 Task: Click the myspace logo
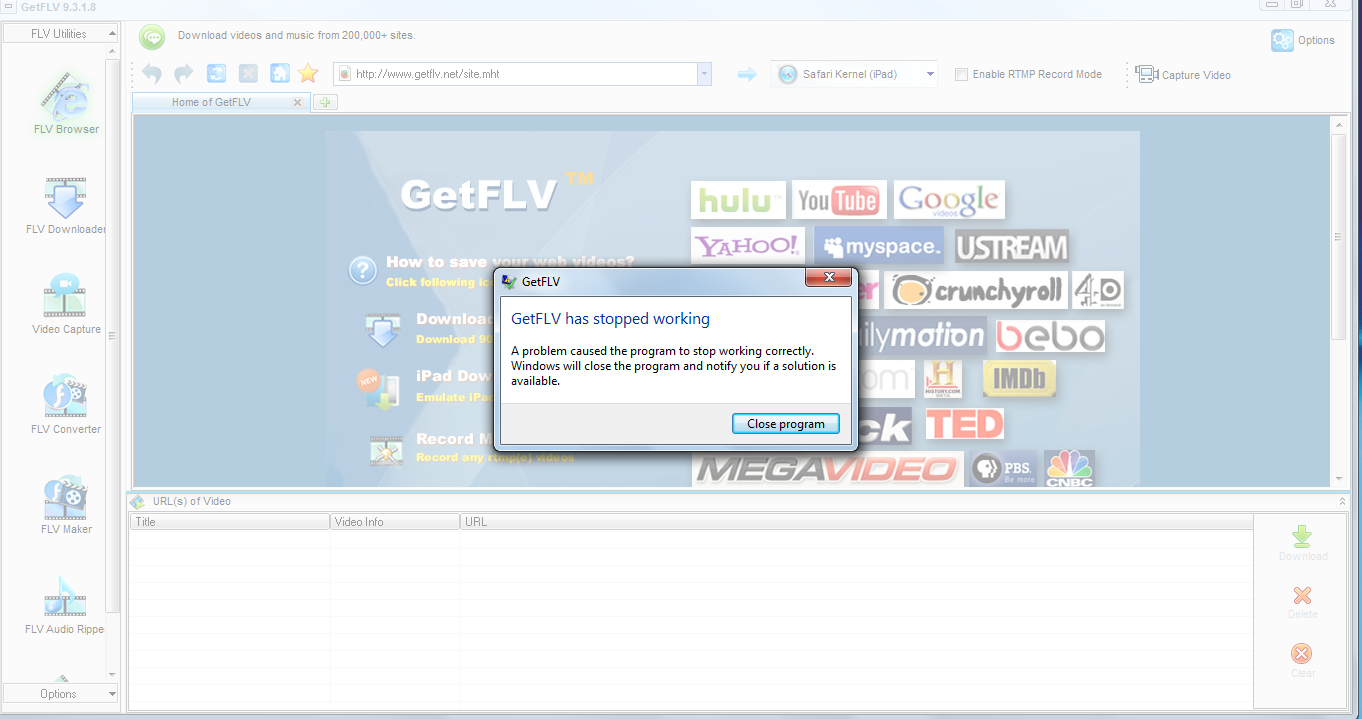pyautogui.click(x=879, y=246)
